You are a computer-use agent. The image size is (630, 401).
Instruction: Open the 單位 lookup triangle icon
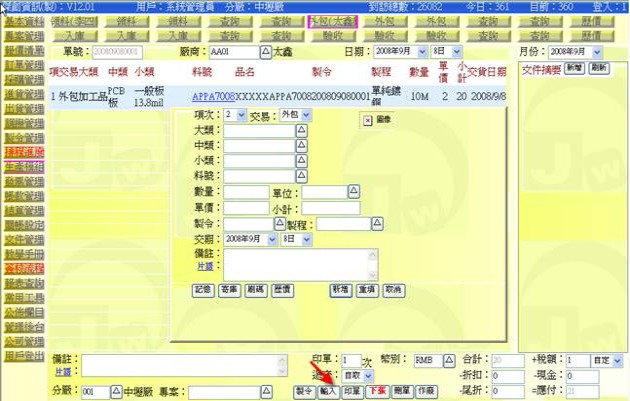point(352,192)
